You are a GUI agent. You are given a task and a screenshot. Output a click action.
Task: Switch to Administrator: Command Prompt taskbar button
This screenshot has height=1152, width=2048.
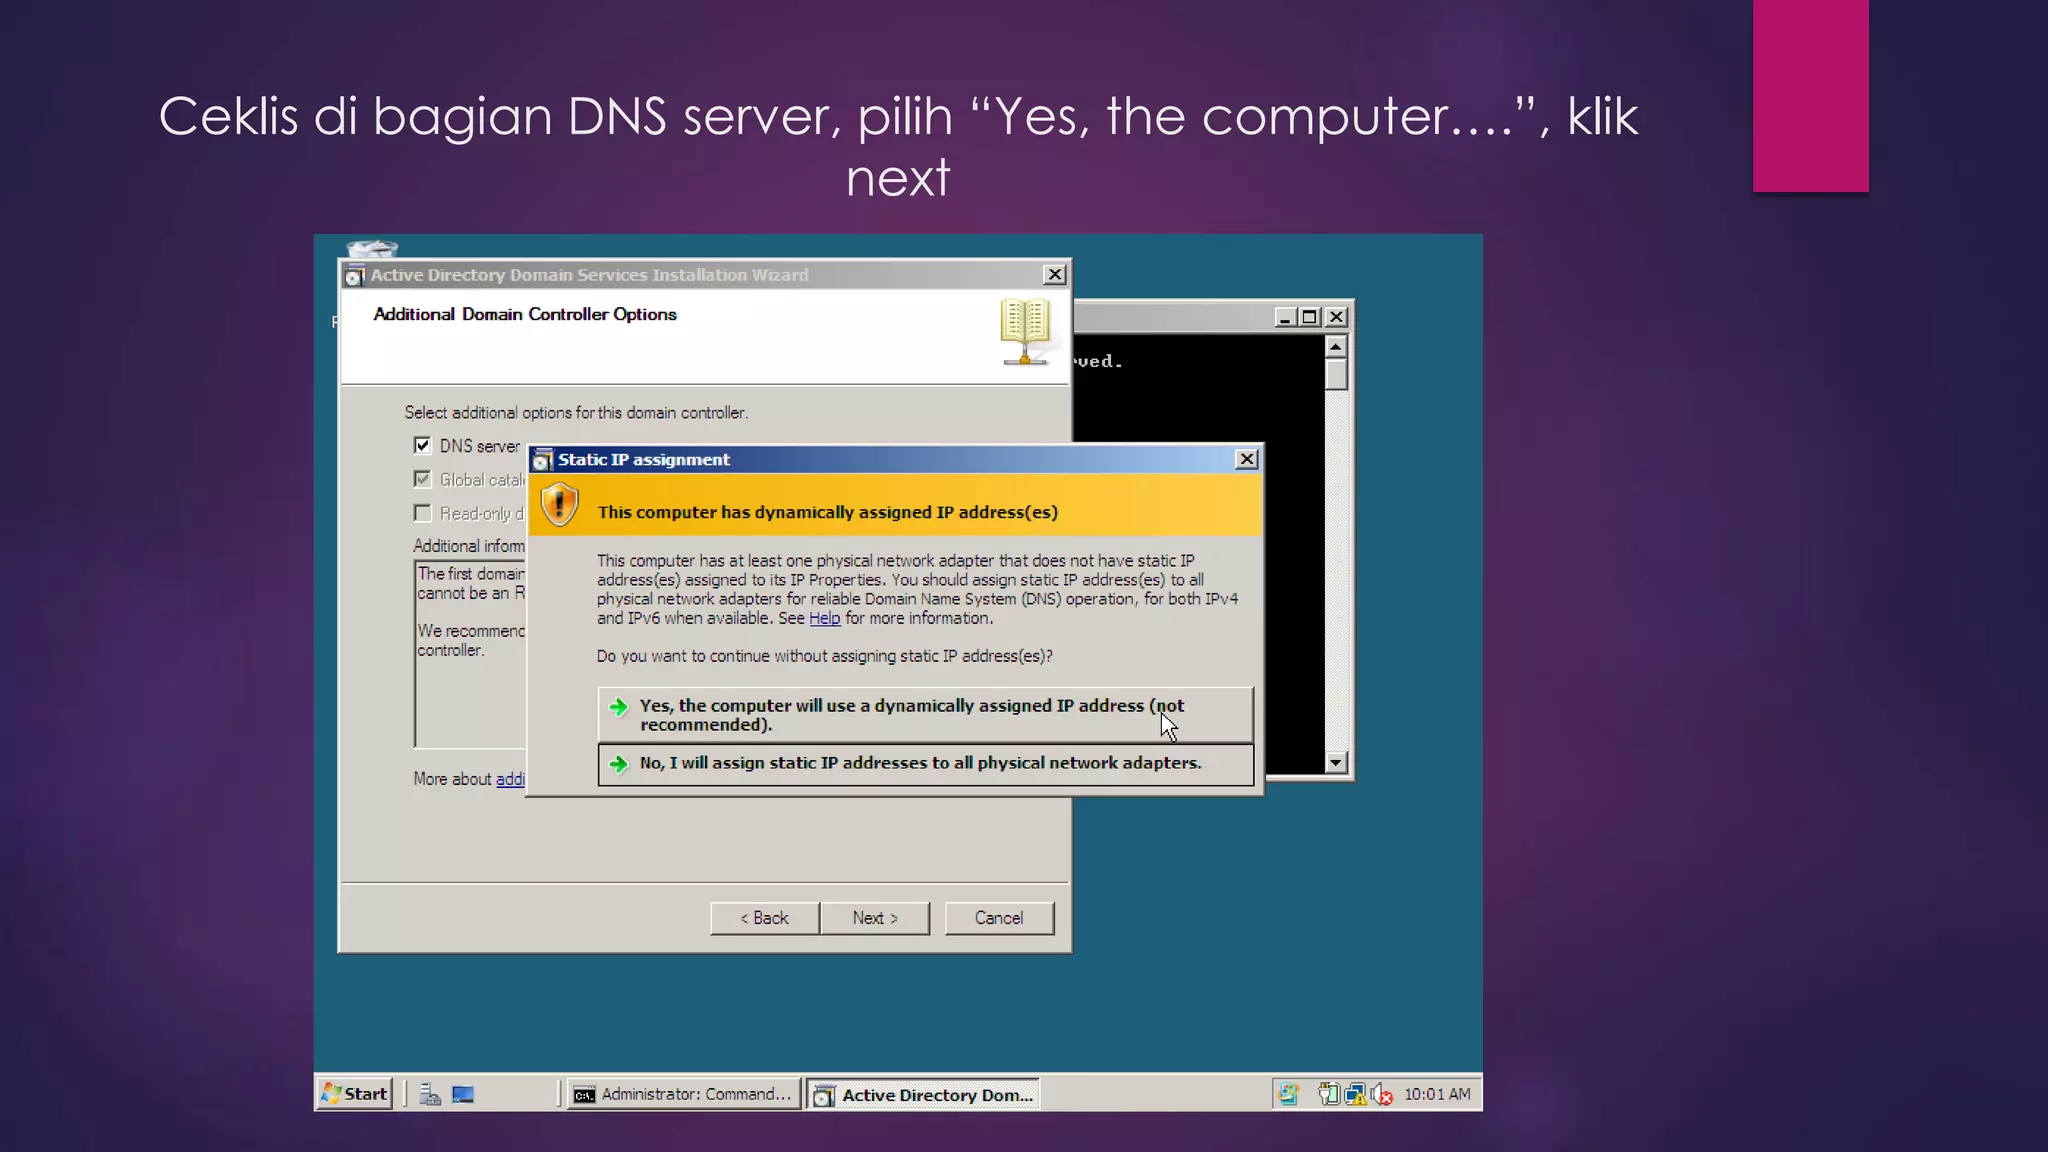685,1094
